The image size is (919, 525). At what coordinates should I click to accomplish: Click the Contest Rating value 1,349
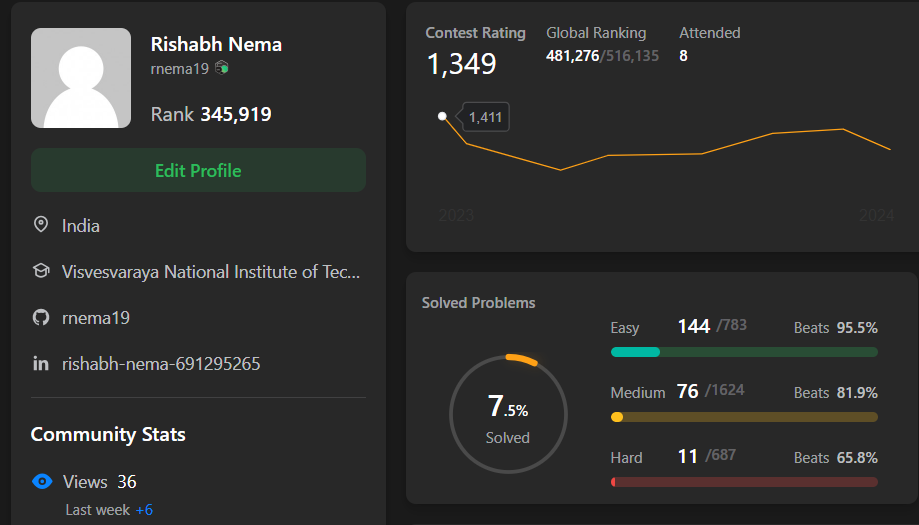click(x=461, y=64)
